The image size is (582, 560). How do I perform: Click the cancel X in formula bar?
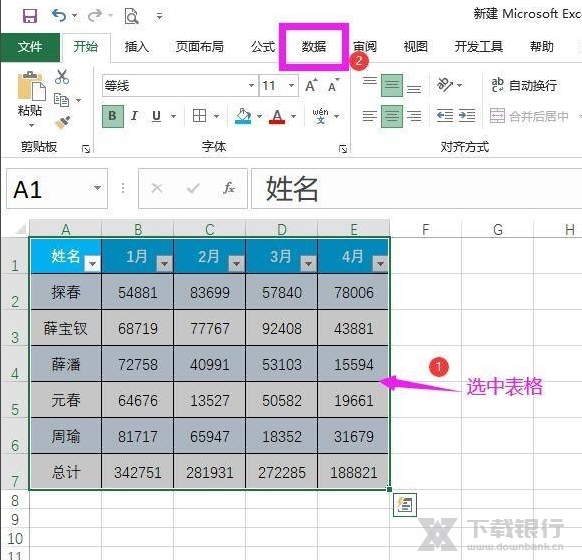[157, 188]
